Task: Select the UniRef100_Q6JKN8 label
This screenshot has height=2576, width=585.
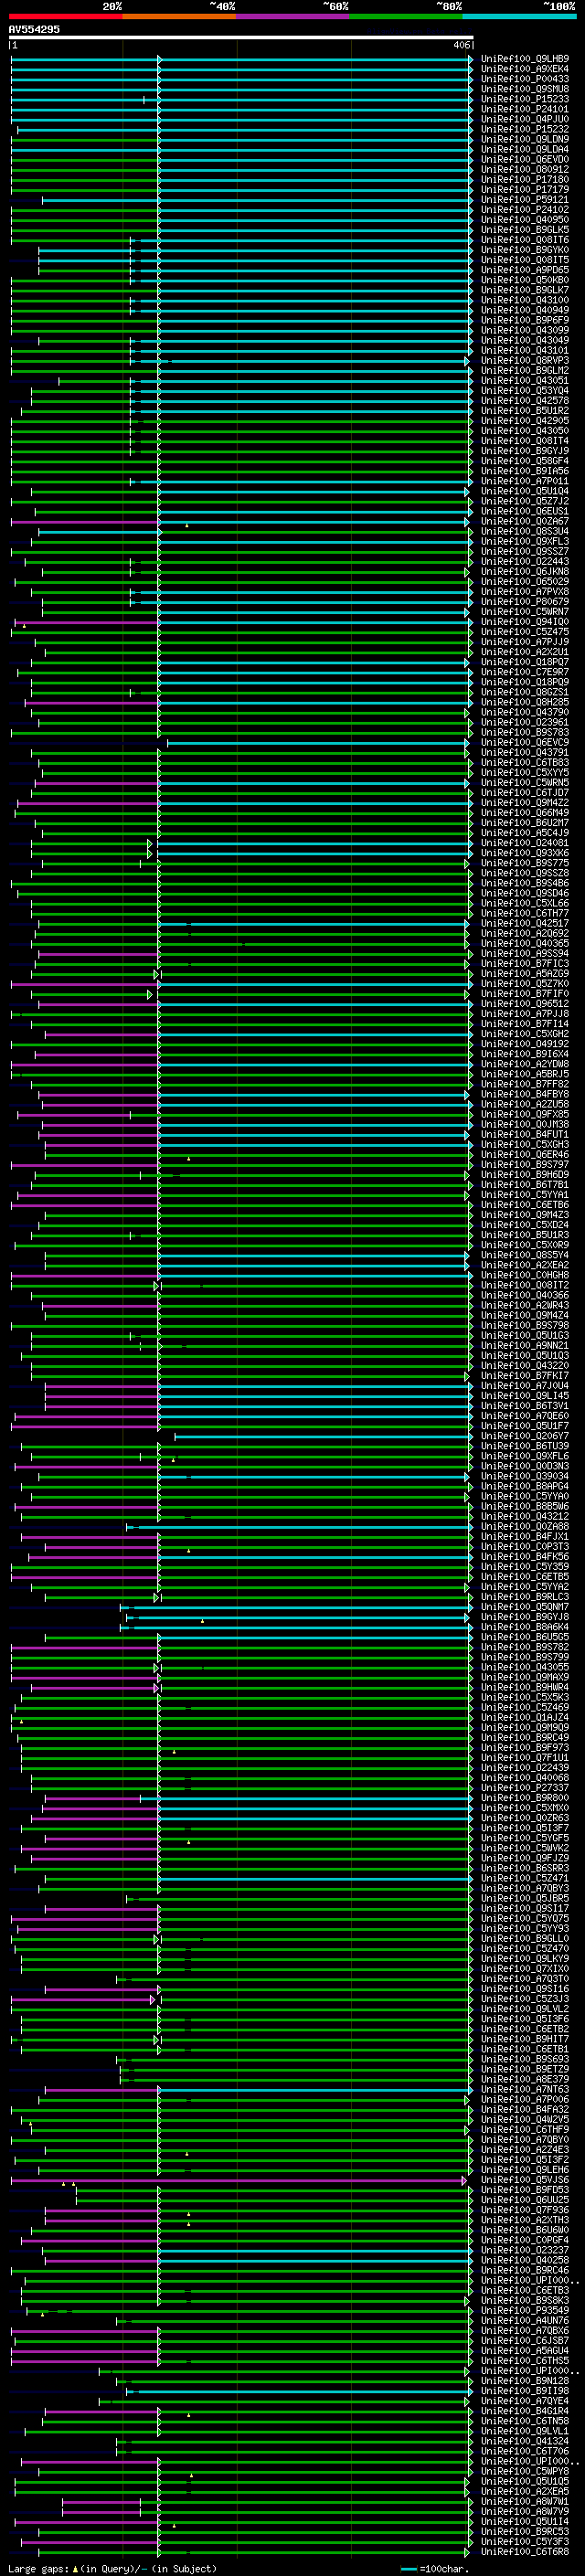Action: 525,572
